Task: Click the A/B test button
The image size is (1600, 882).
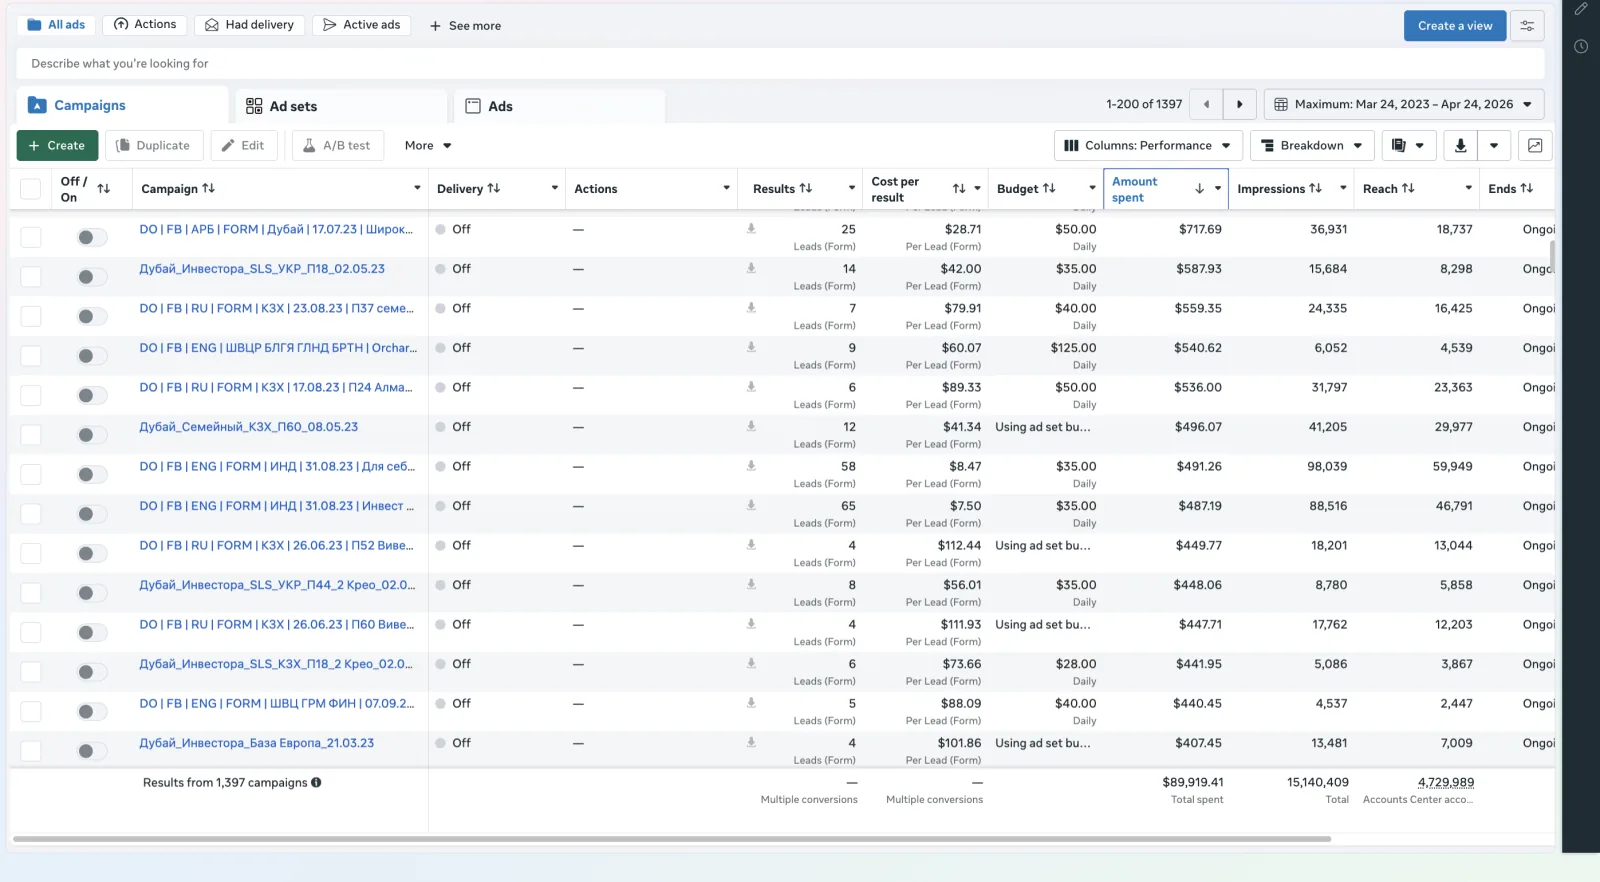Action: tap(336, 146)
